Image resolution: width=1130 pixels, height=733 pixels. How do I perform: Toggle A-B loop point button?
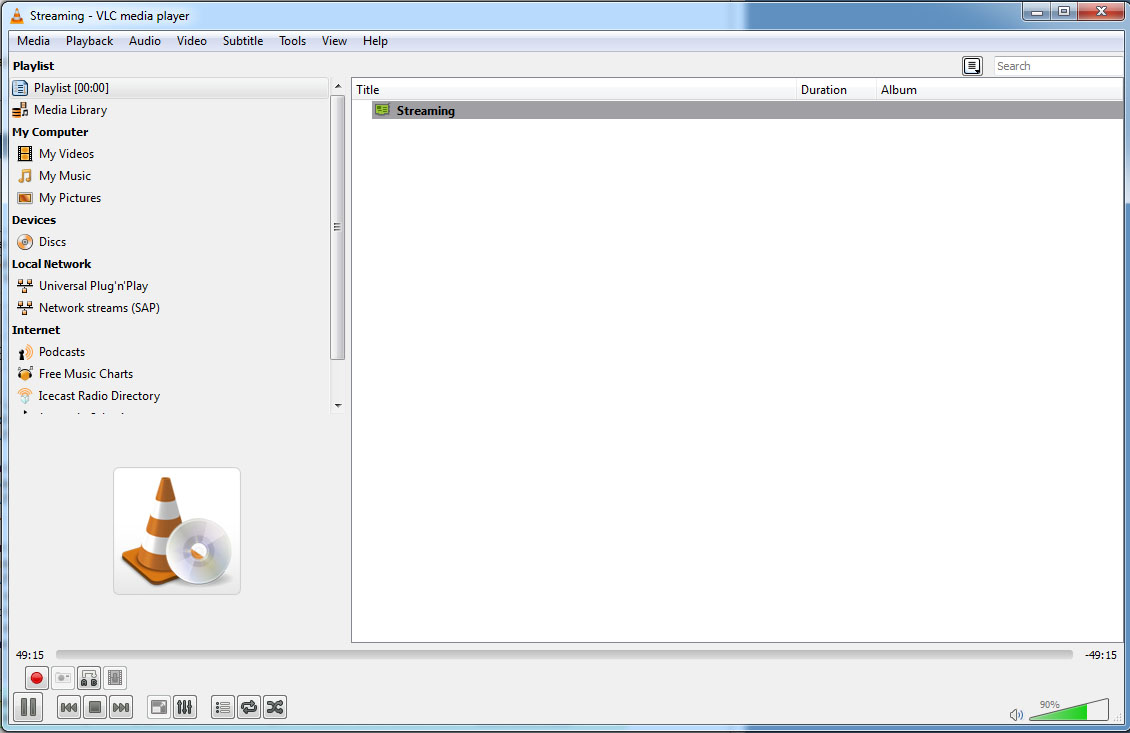[x=89, y=678]
